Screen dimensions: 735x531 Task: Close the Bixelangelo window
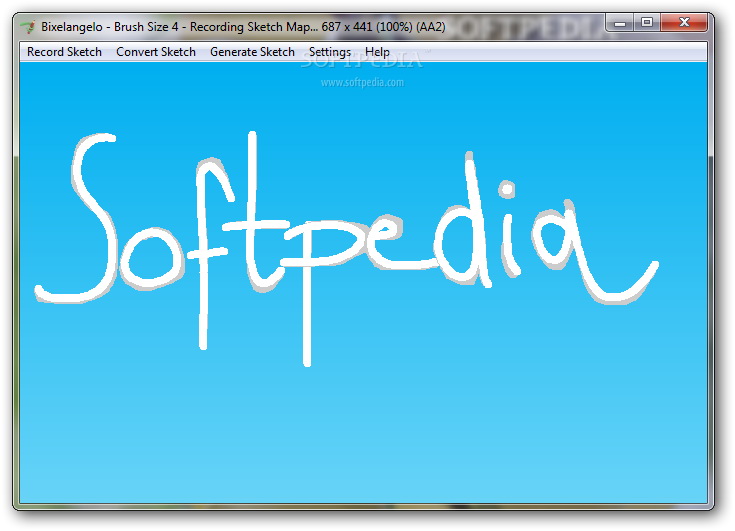tap(684, 22)
